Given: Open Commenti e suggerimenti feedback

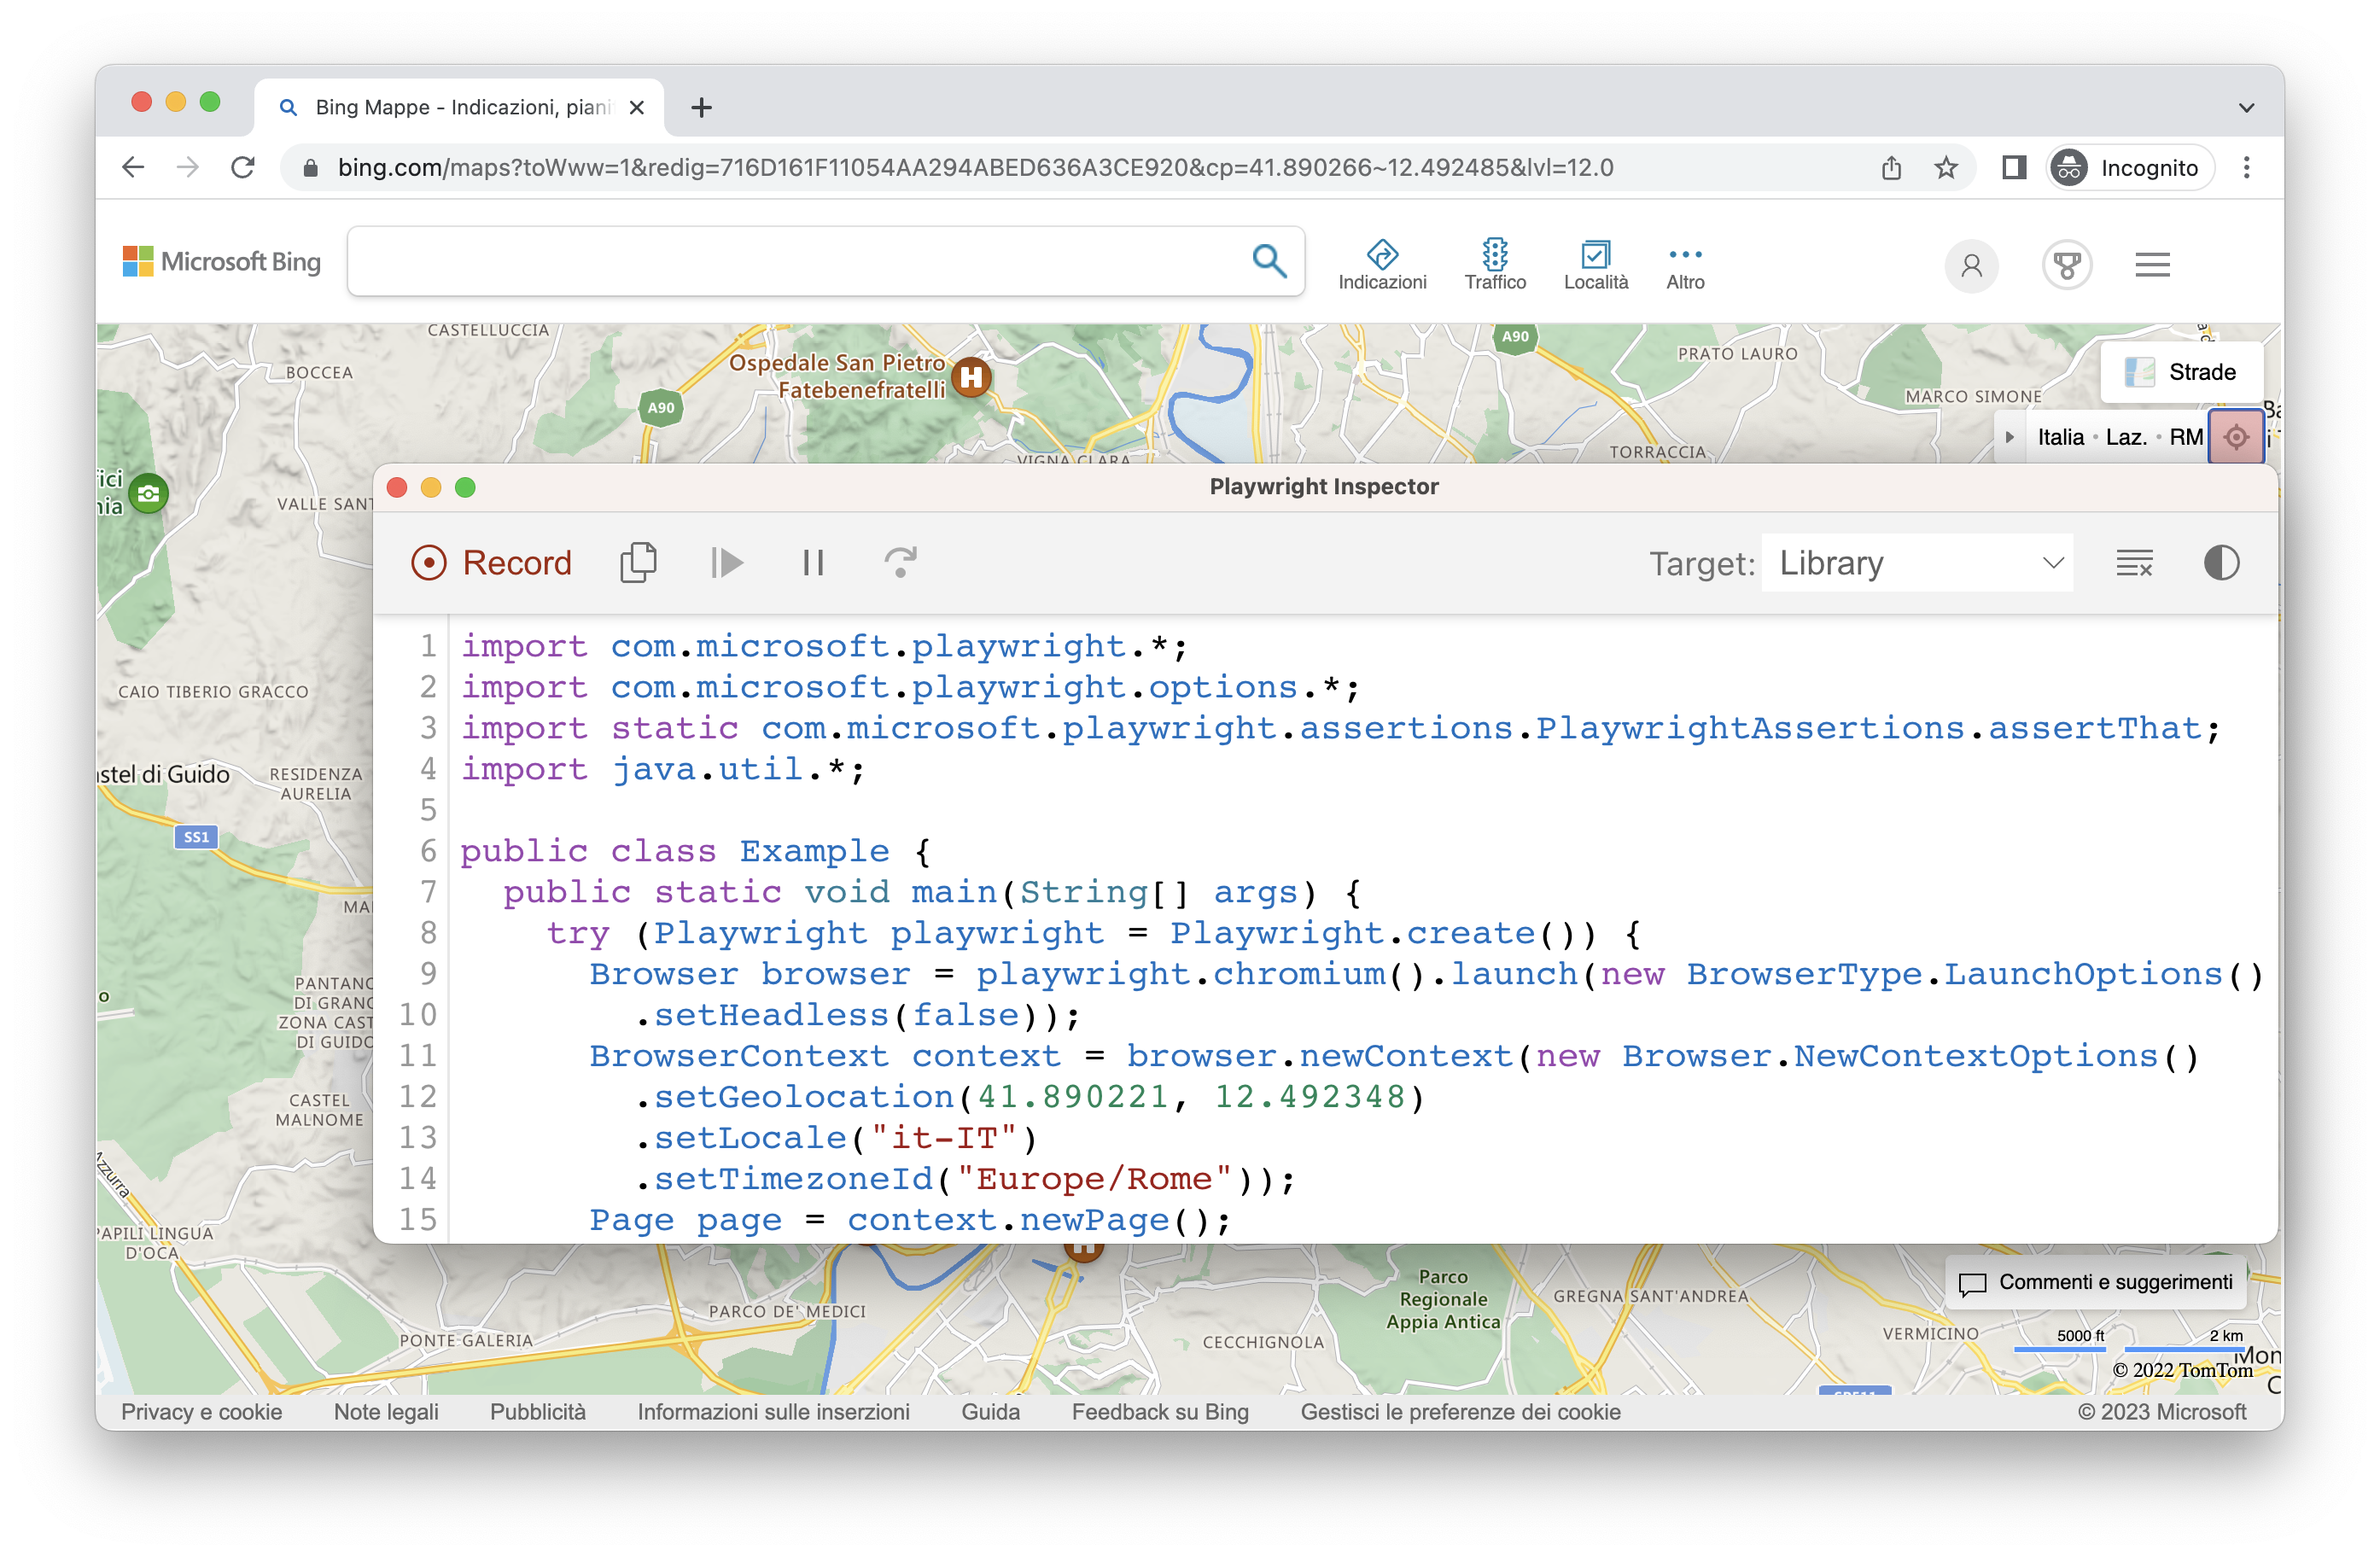Looking at the screenshot, I should tap(2095, 1282).
